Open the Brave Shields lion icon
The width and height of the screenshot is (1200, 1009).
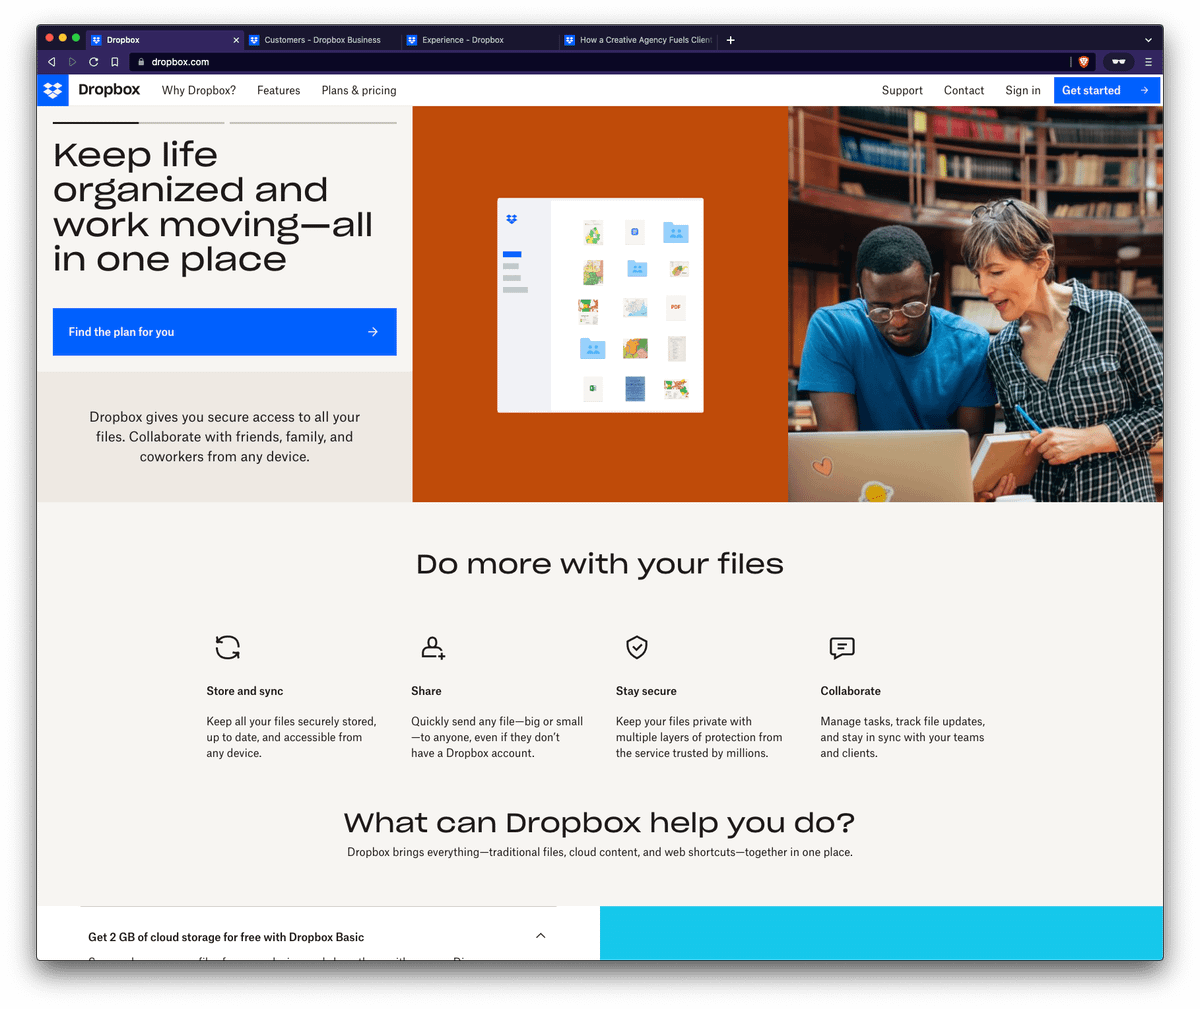(x=1083, y=62)
